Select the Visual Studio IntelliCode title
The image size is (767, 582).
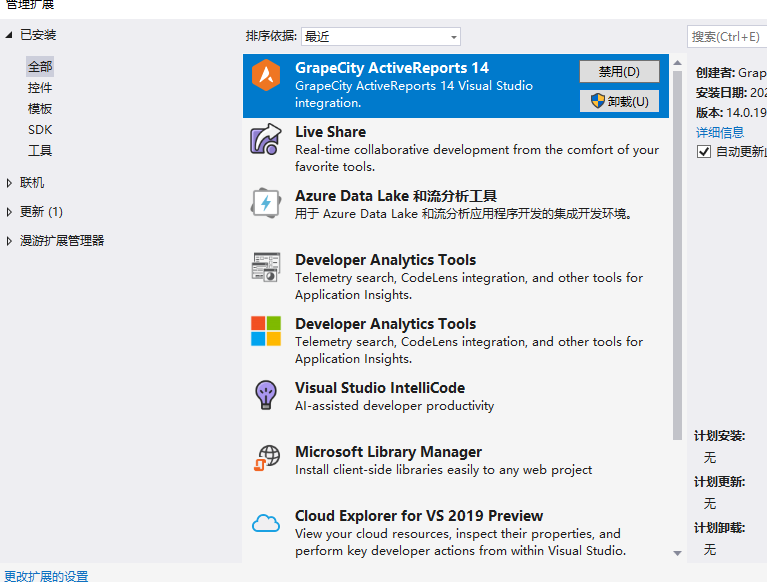(x=380, y=388)
